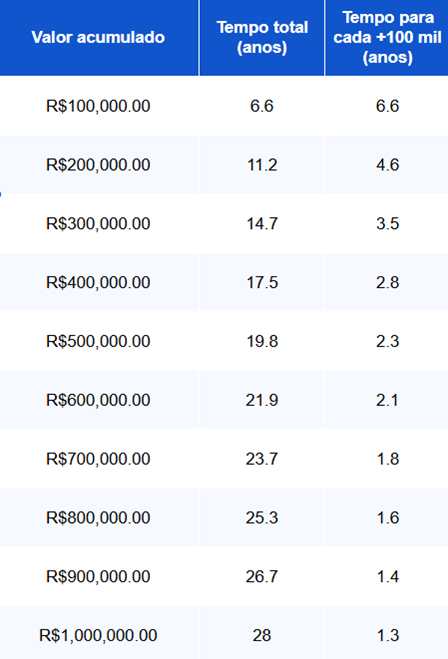Select the Tempo total (anos) header
This screenshot has height=659, width=448.
262,37
